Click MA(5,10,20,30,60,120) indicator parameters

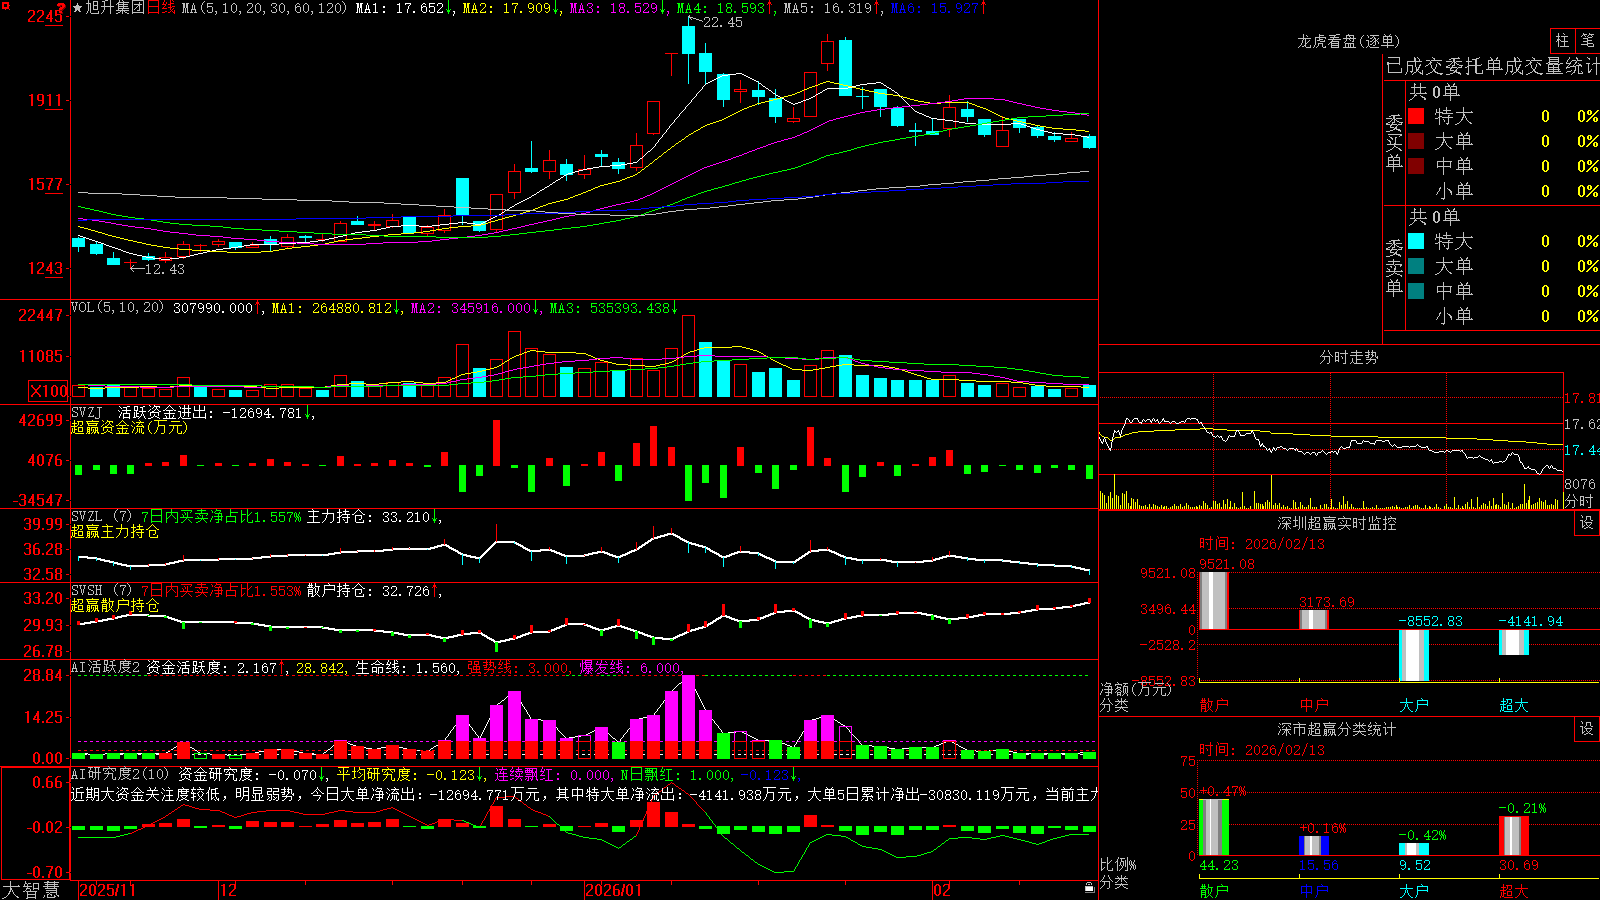264,8
